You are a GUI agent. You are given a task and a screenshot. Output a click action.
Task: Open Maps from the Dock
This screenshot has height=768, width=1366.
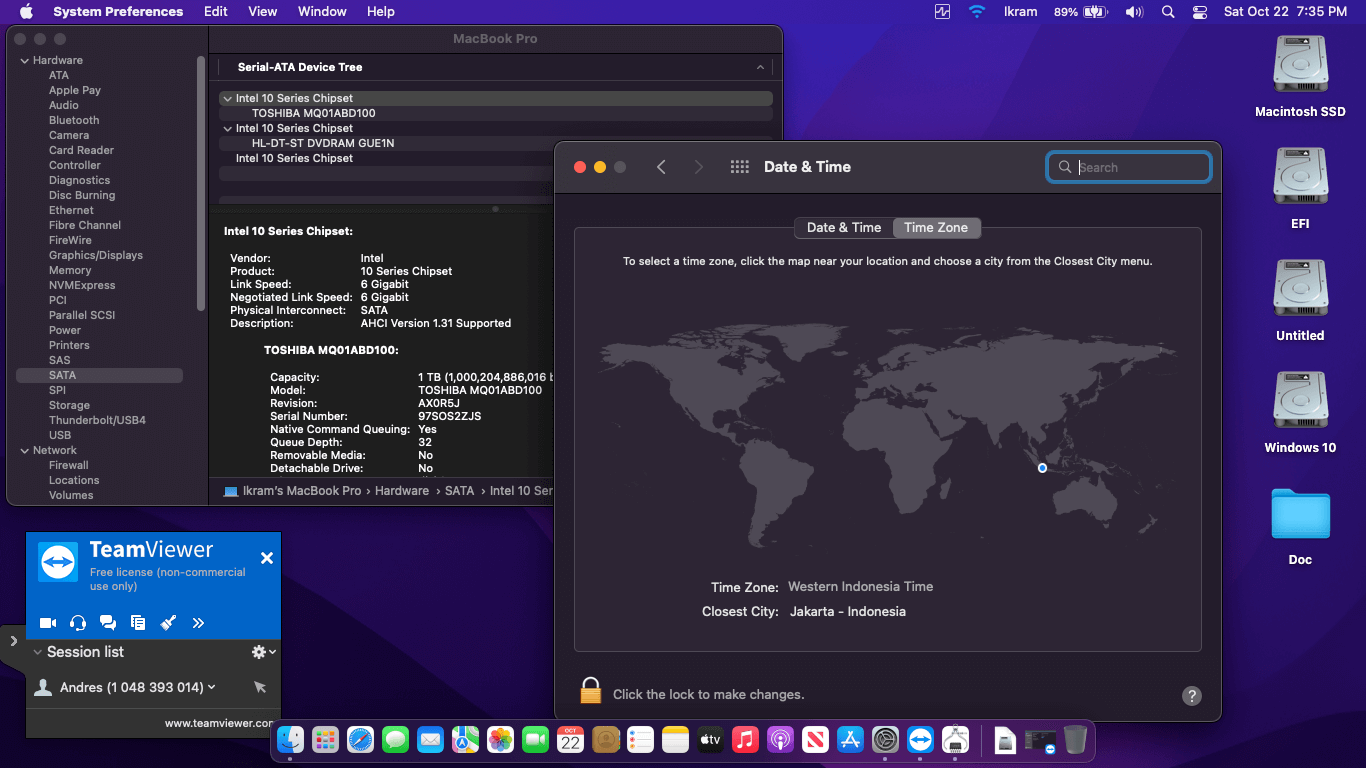pyautogui.click(x=465, y=740)
